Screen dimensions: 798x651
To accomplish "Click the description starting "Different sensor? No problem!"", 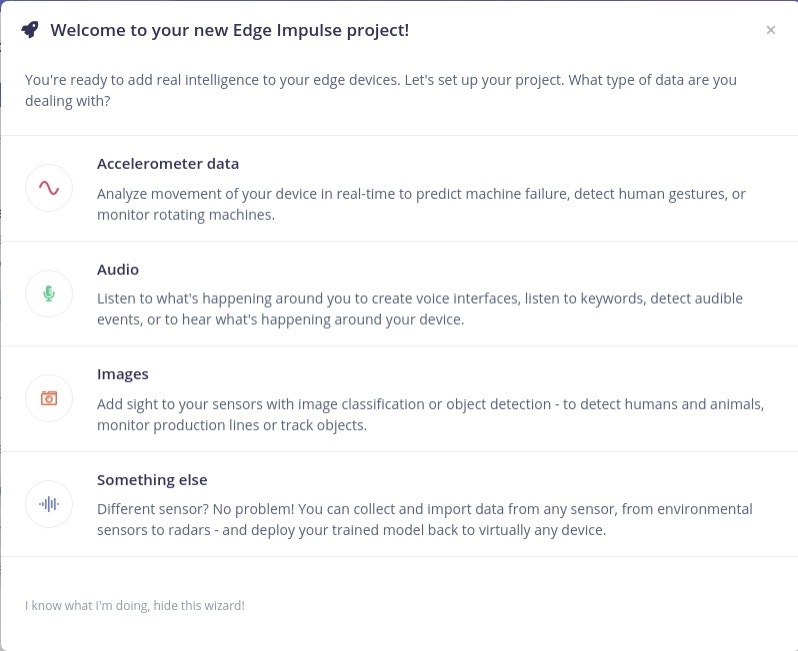I will click(x=424, y=509).
